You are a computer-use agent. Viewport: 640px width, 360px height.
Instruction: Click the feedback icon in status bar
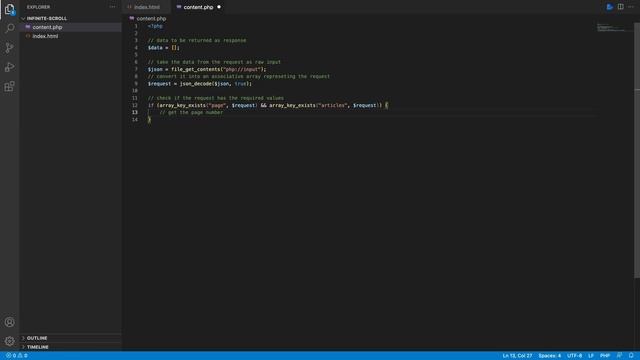[x=620, y=356]
